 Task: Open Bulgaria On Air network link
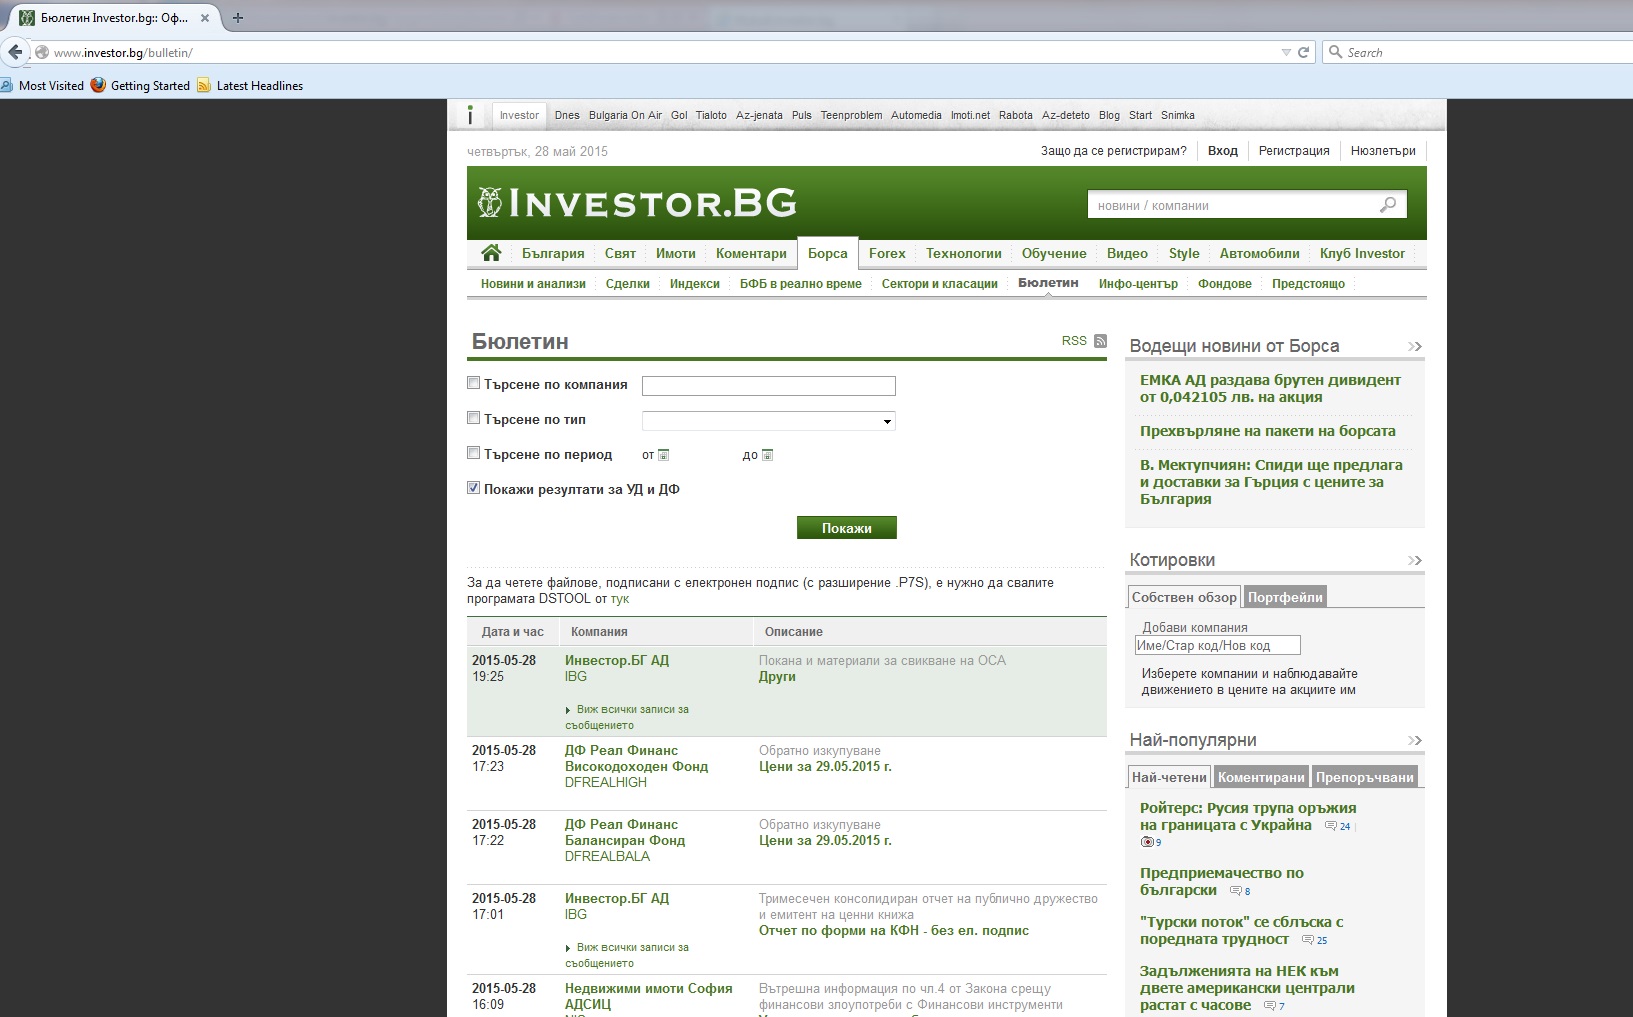point(625,115)
